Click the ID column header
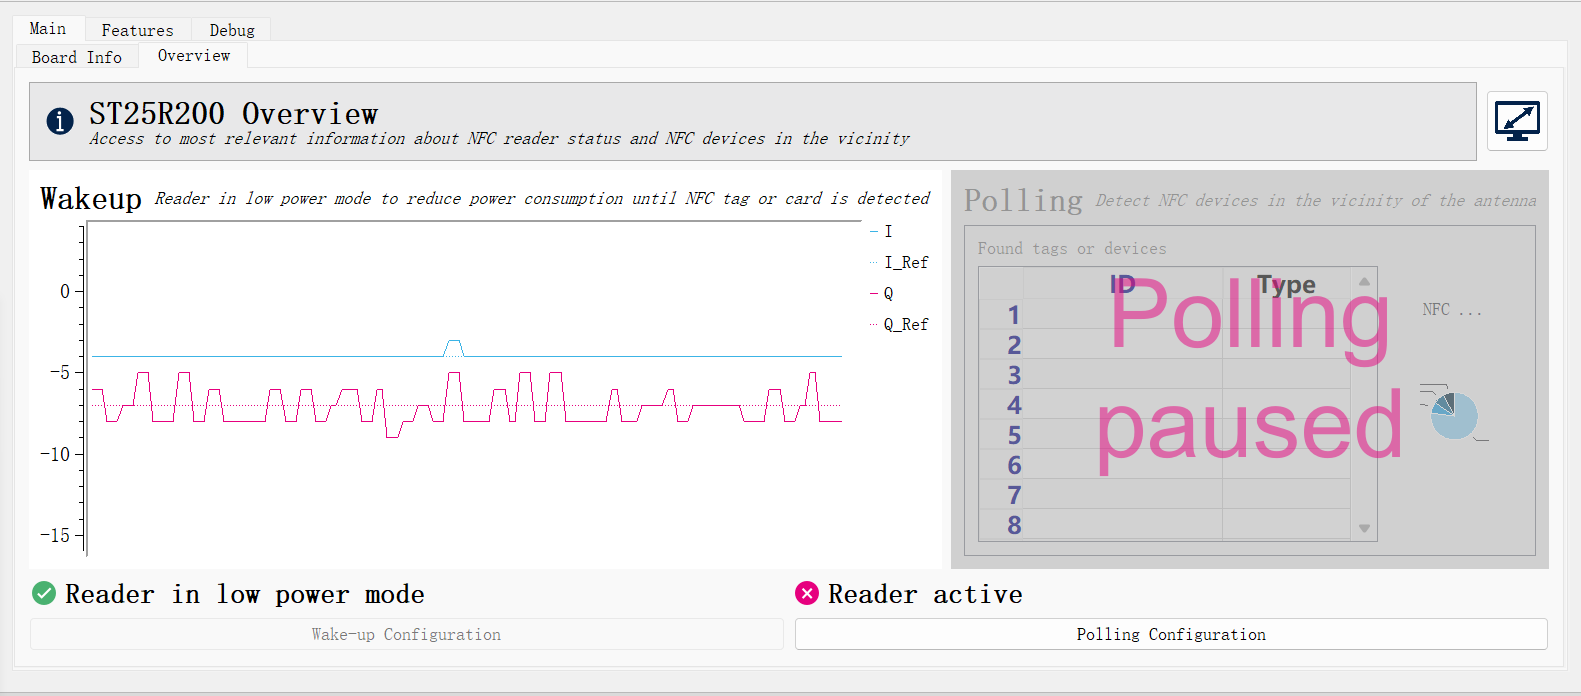Viewport: 1581px width, 696px height. point(1122,284)
